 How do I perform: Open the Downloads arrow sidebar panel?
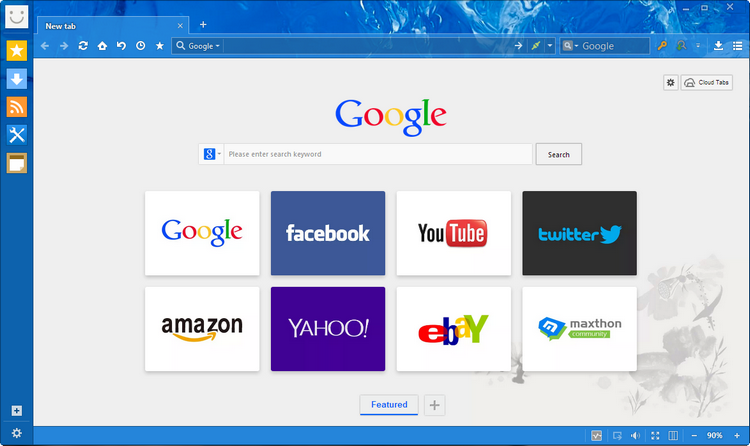coord(17,78)
